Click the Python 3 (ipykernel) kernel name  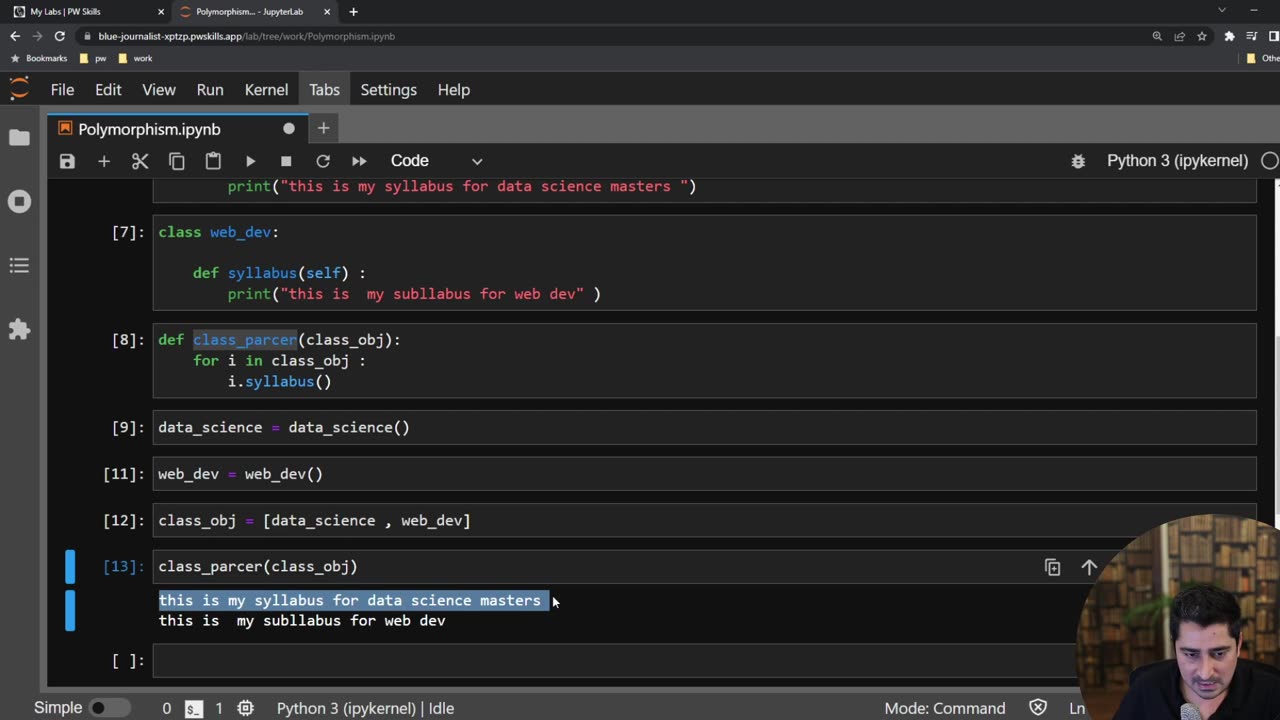click(1177, 161)
